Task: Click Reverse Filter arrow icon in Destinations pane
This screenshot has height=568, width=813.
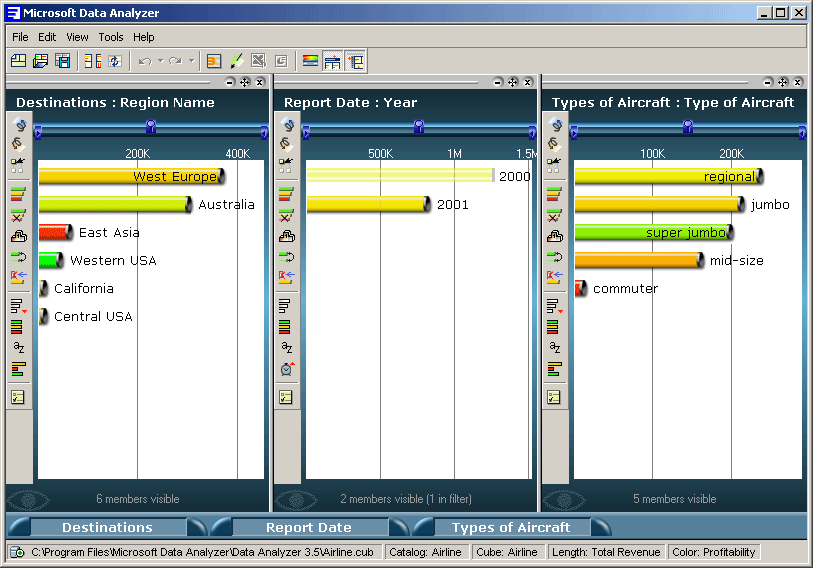Action: [19, 257]
